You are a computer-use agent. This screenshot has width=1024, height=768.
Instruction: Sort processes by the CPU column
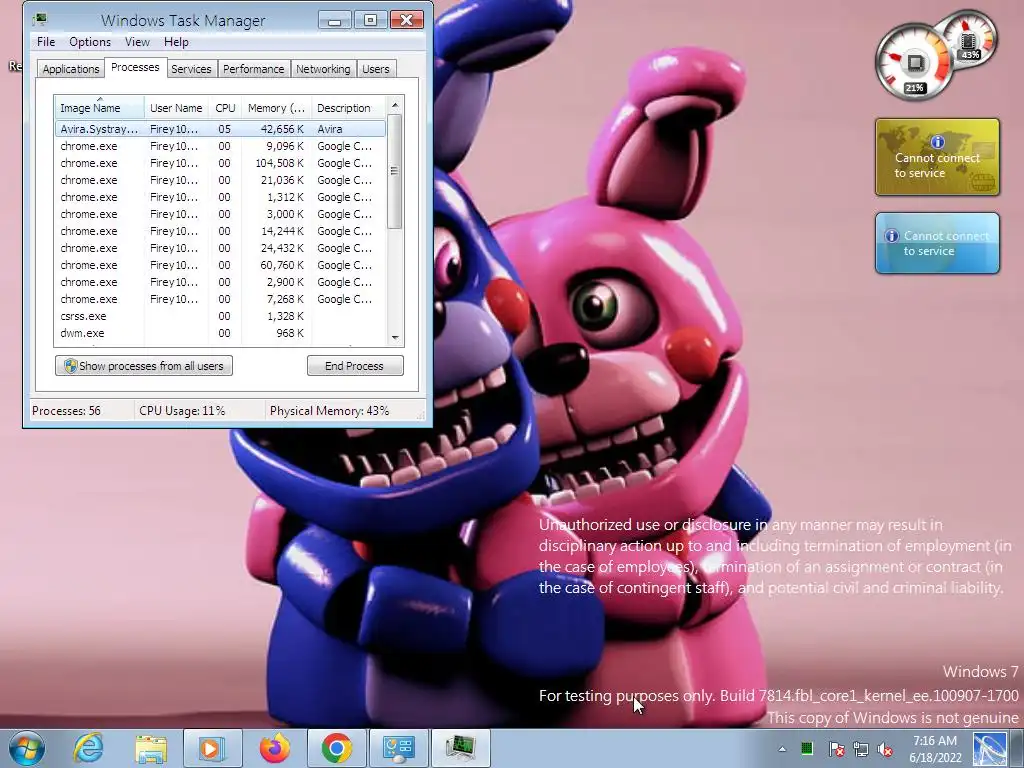click(x=225, y=108)
